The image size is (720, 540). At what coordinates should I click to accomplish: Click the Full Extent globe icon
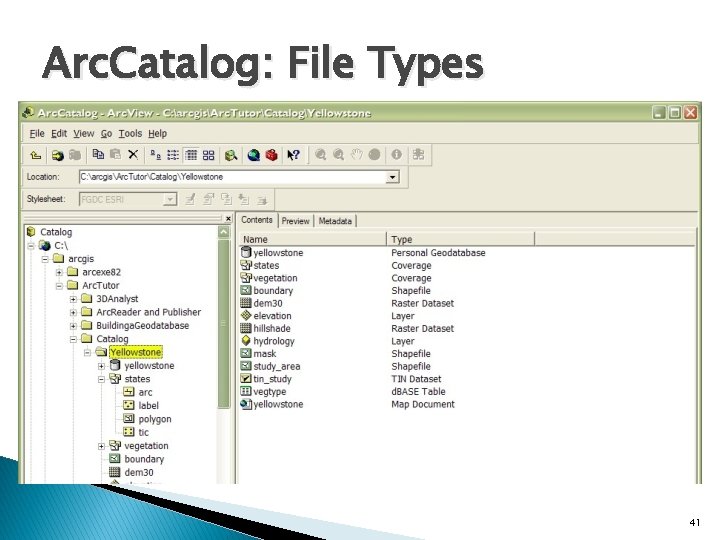(375, 155)
